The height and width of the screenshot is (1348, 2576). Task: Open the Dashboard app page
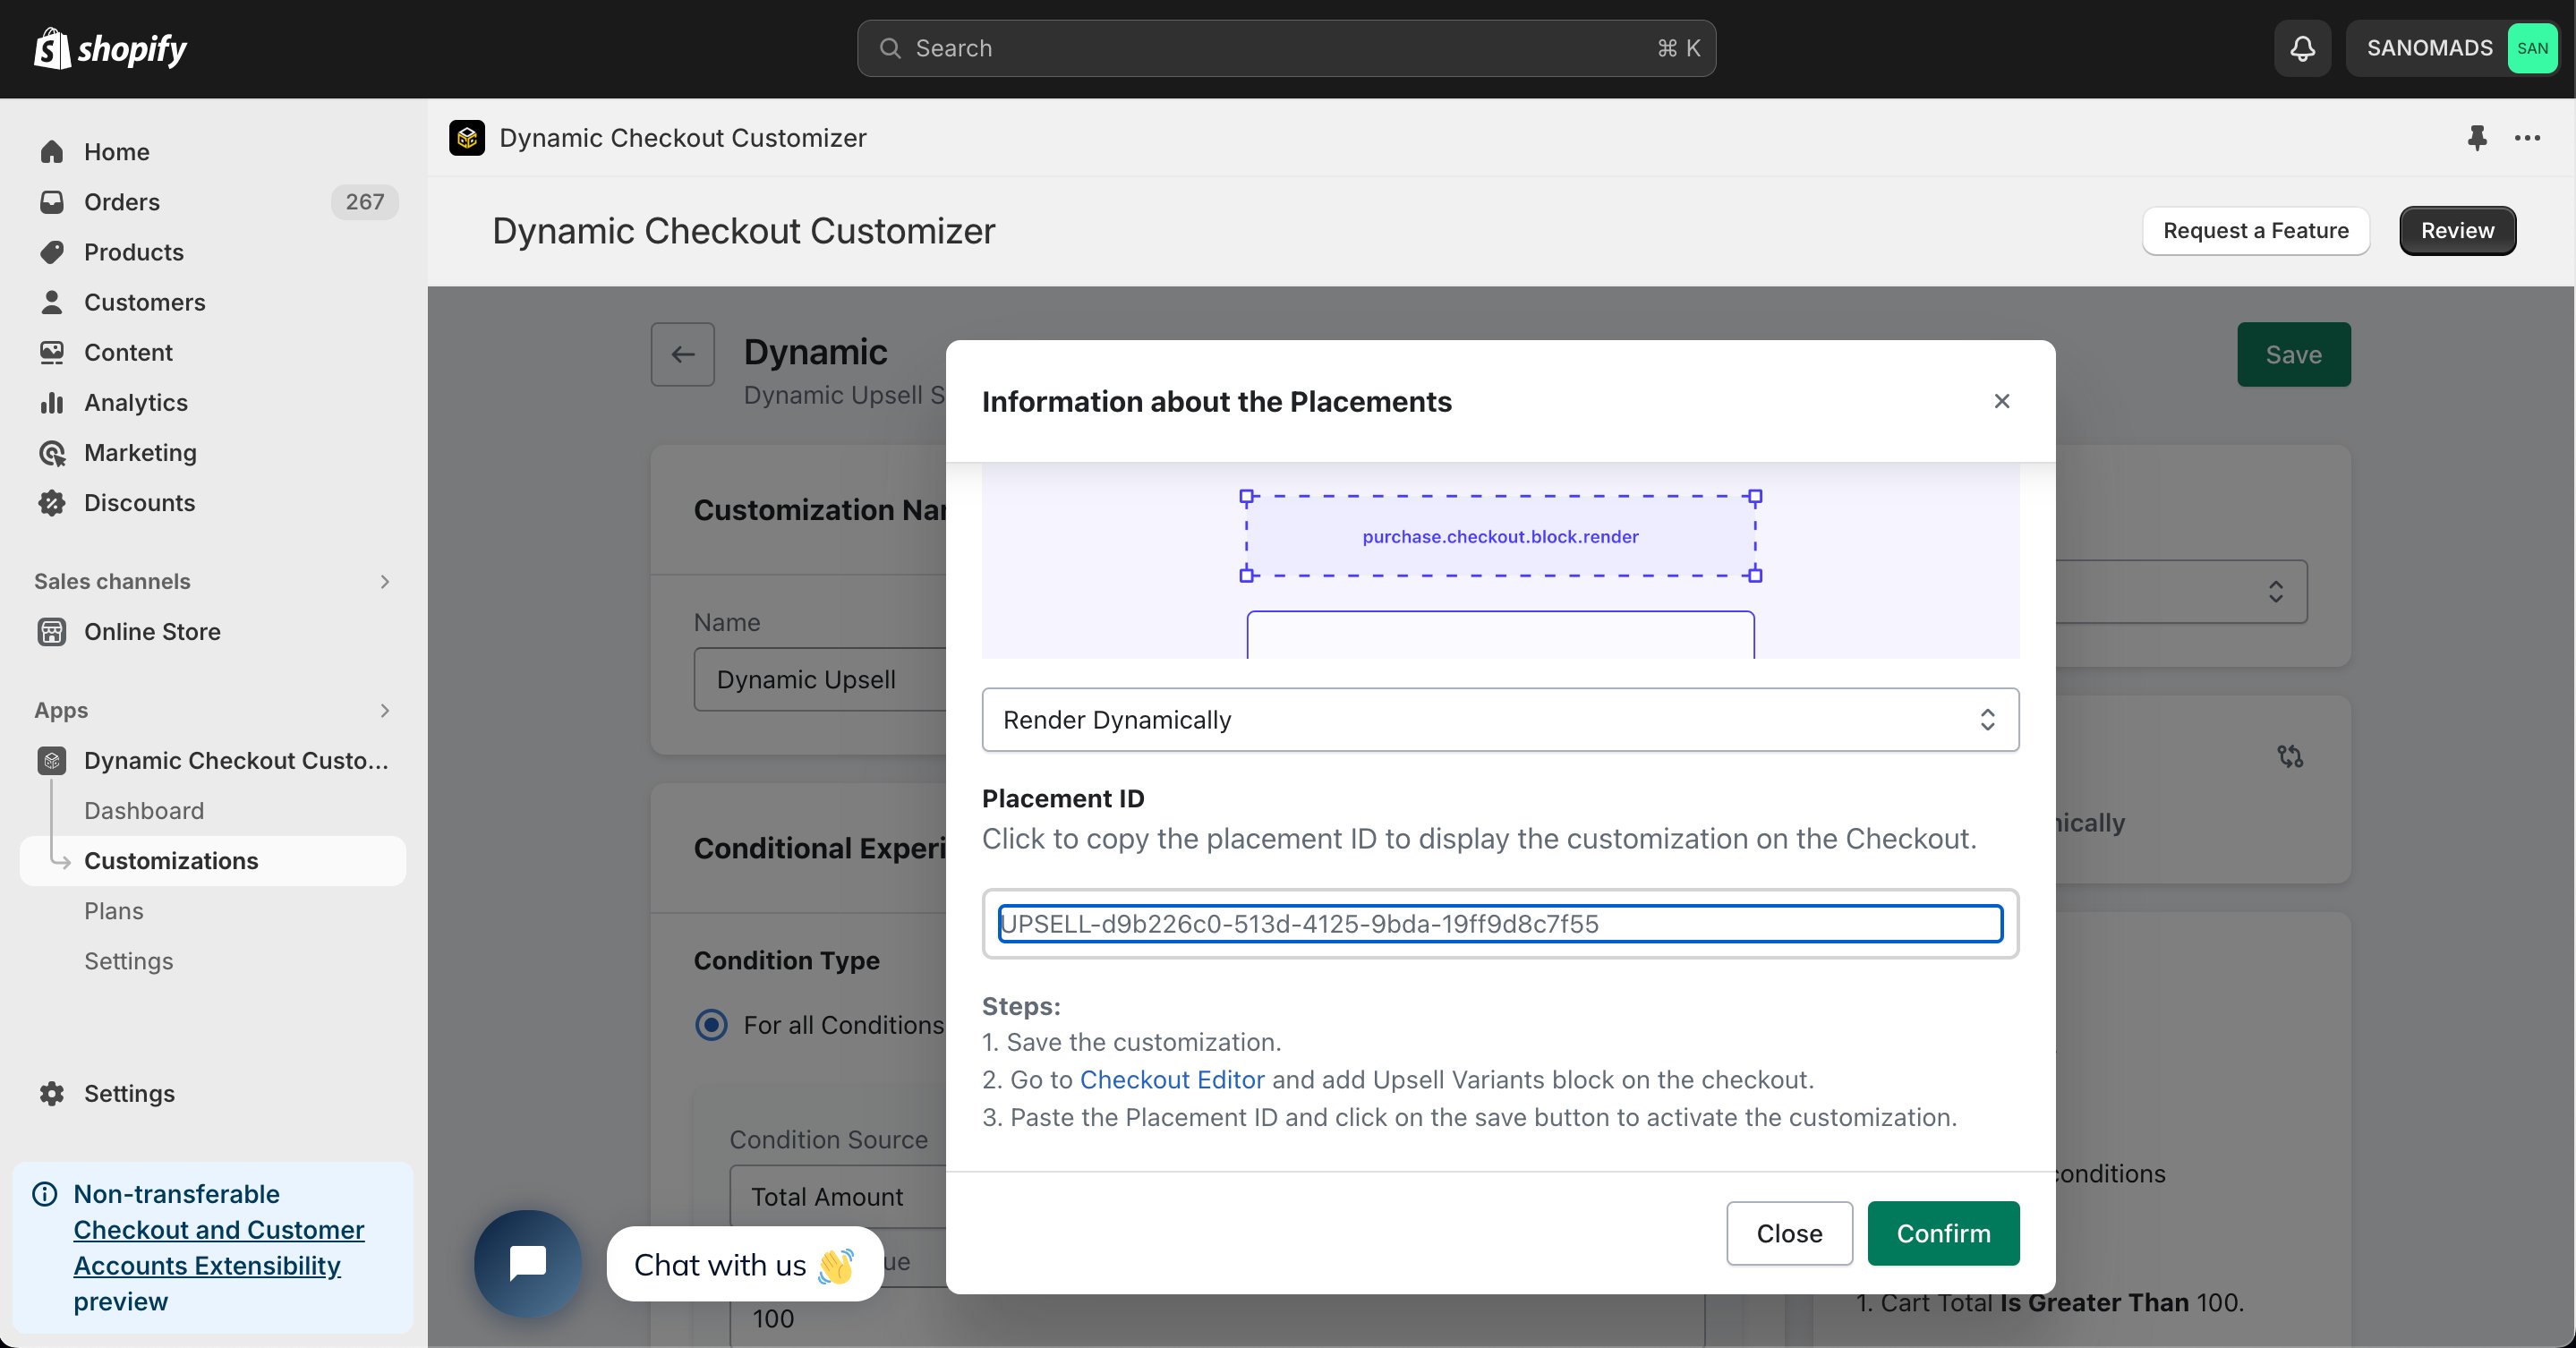coord(143,810)
